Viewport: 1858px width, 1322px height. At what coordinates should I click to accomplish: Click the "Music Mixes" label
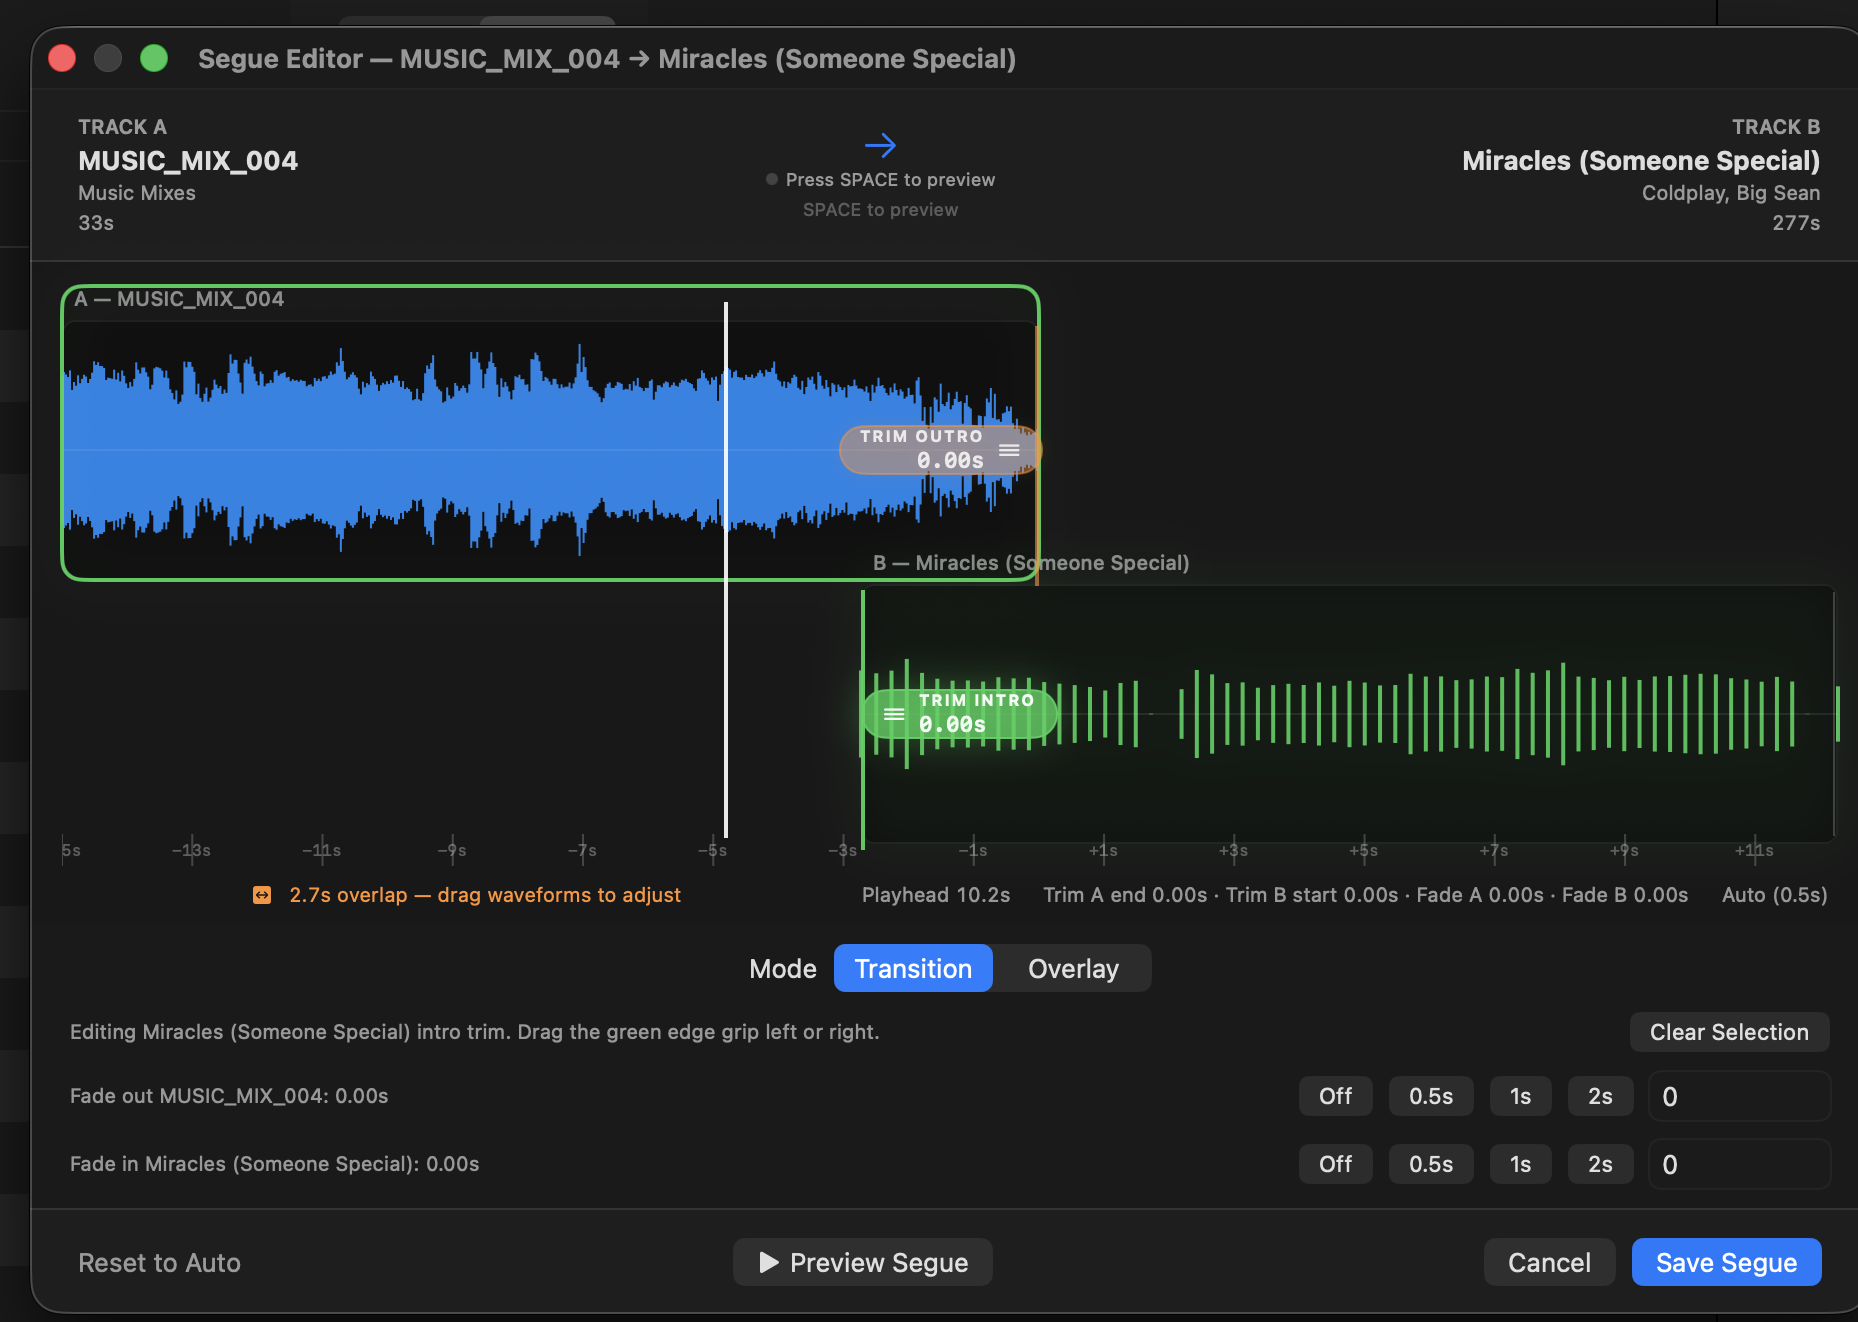click(x=137, y=193)
